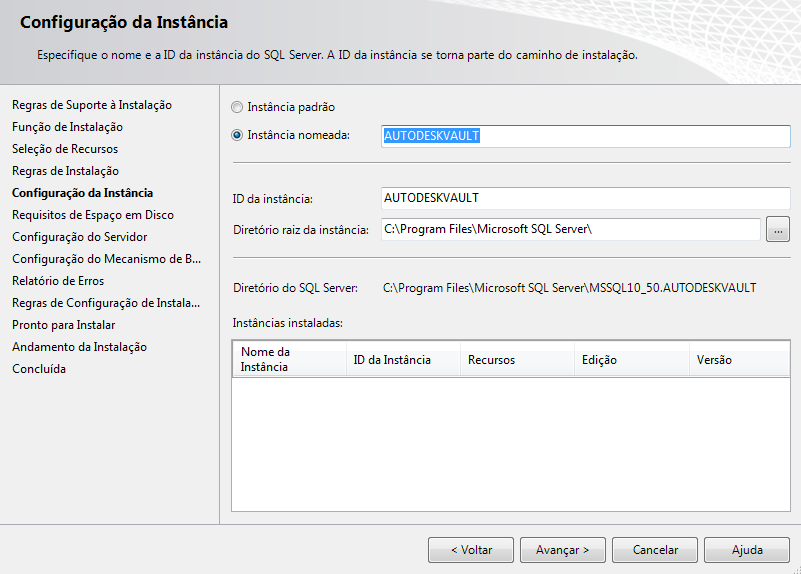Continue with the Avançar button
This screenshot has height=574, width=801.
(563, 550)
